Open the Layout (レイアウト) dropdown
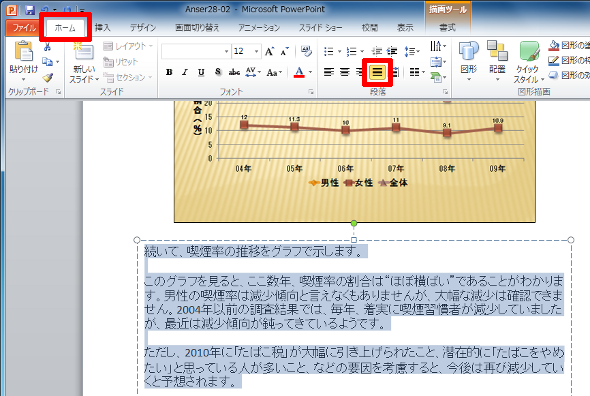This screenshot has height=396, width=590. point(128,46)
